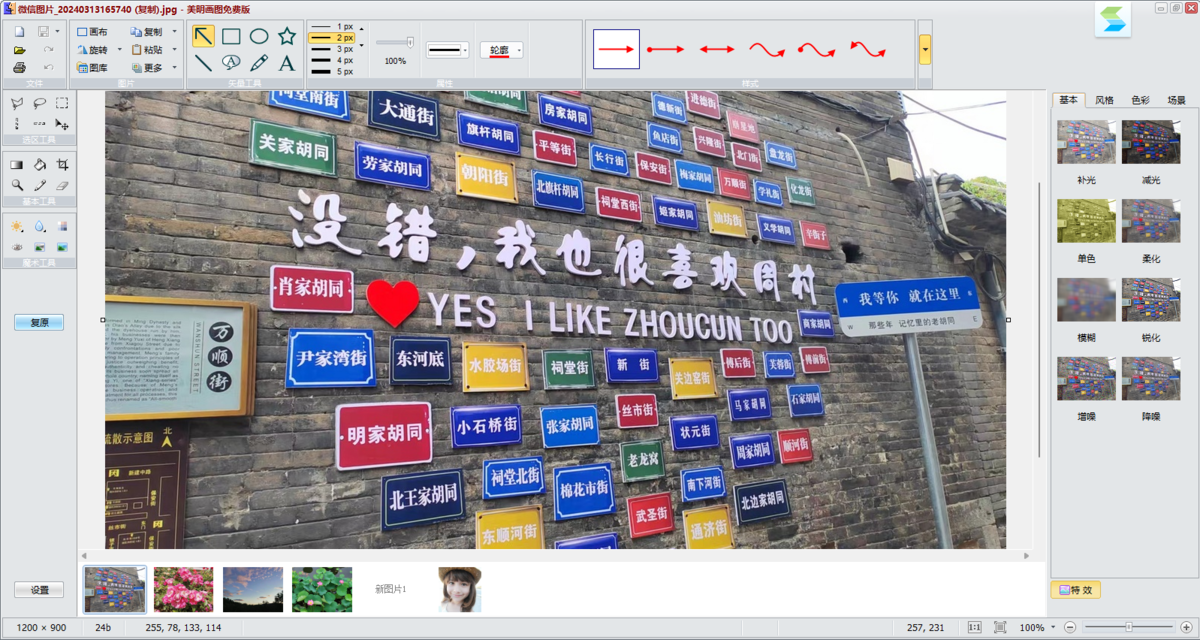Screen dimensions: 1200x640
Task: Click the 复原 restore button
Action: 39,323
